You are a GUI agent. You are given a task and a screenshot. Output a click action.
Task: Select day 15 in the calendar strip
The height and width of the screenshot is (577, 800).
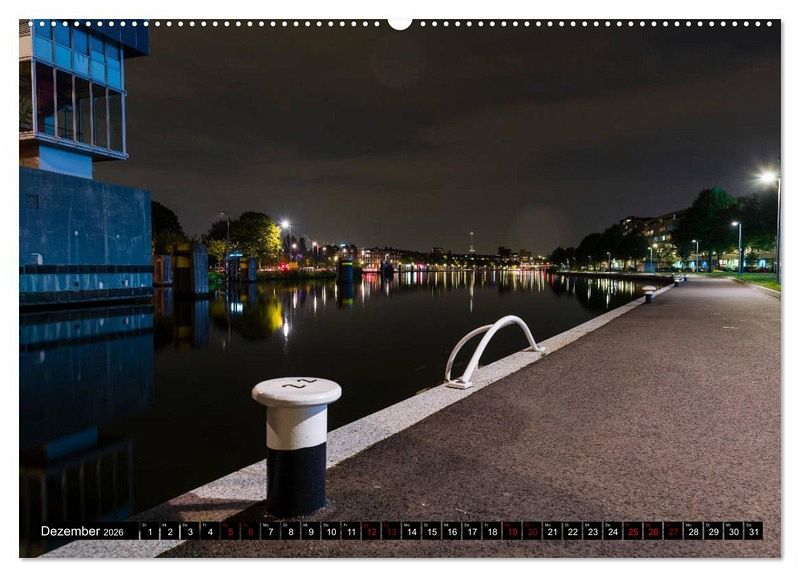432,531
